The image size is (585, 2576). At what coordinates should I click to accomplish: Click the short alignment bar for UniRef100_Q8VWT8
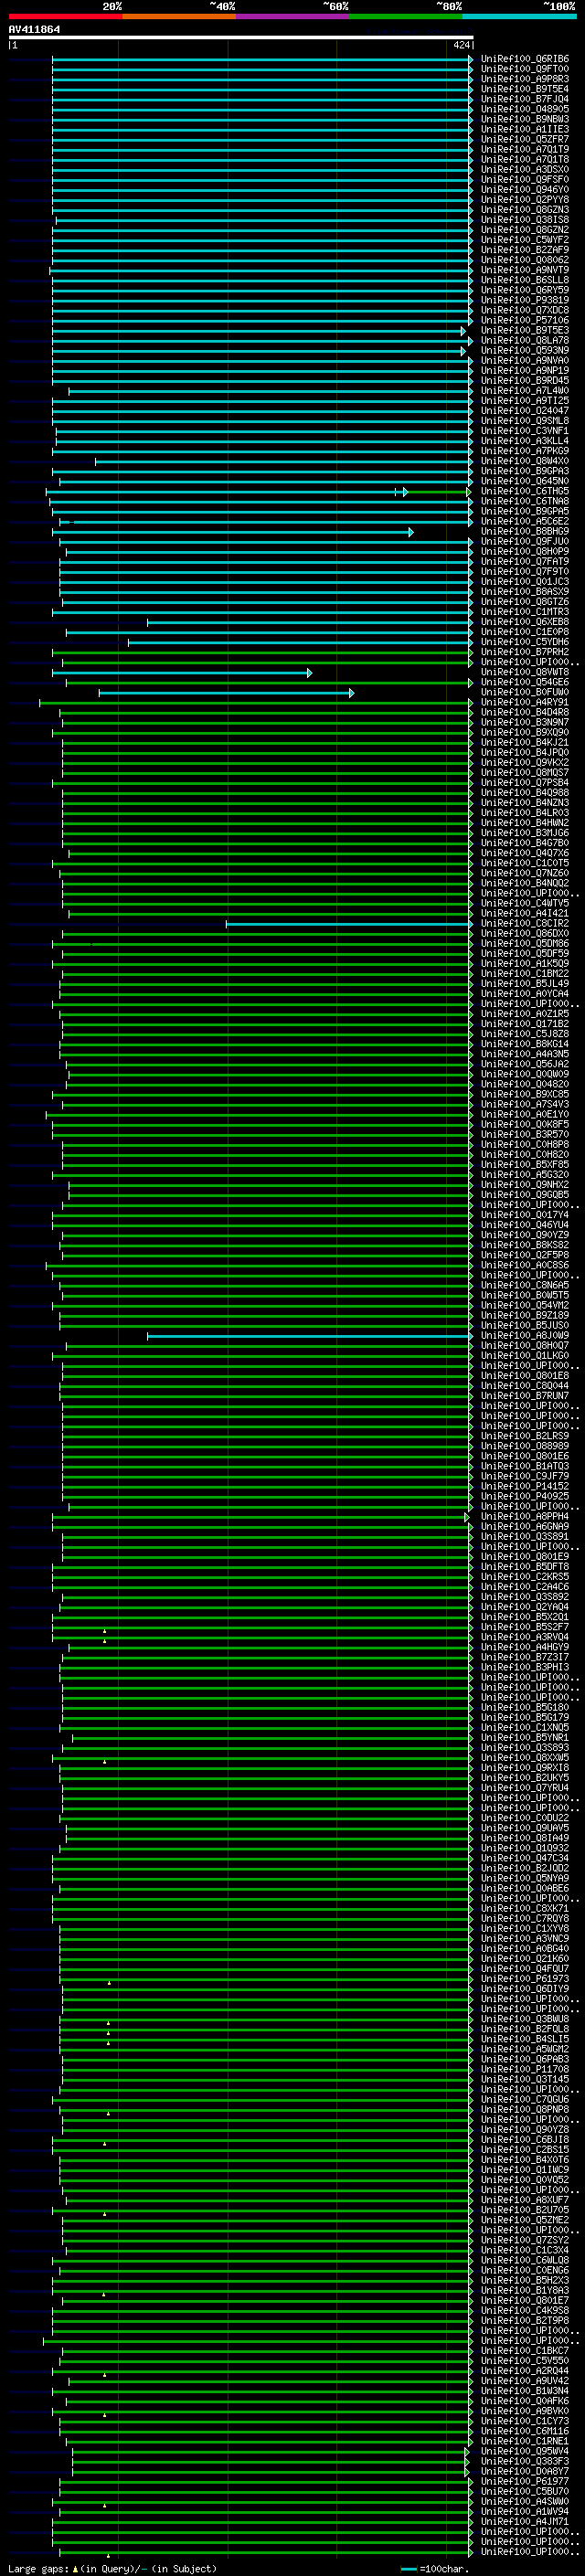point(182,673)
